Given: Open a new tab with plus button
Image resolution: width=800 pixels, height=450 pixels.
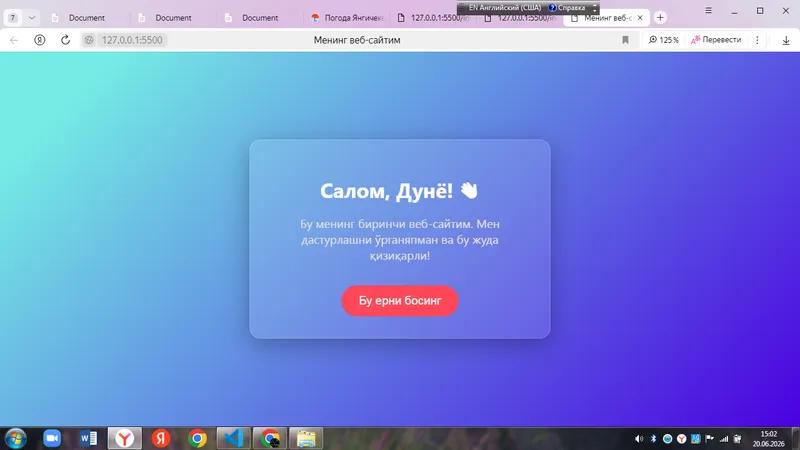Looking at the screenshot, I should pyautogui.click(x=660, y=18).
